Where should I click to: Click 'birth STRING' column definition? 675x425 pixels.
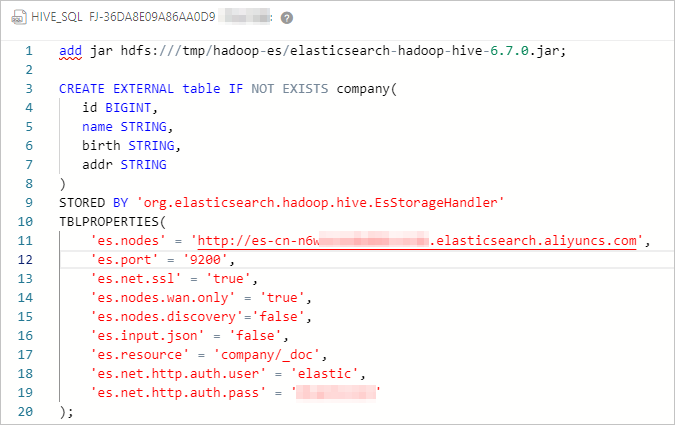point(131,146)
